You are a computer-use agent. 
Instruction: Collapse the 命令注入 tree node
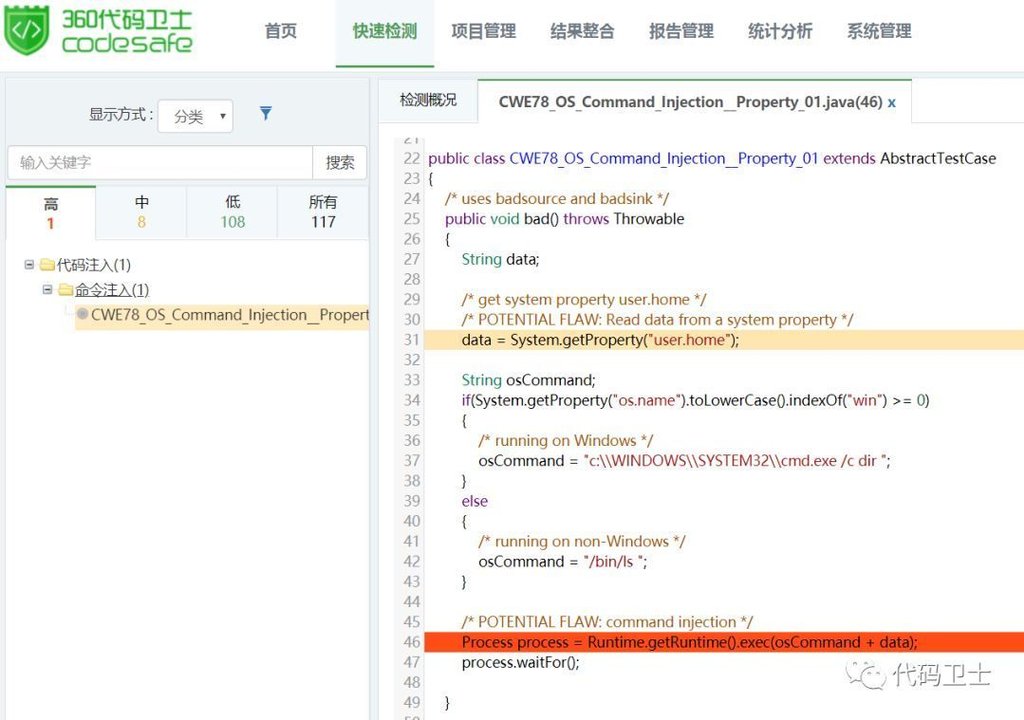(x=47, y=289)
